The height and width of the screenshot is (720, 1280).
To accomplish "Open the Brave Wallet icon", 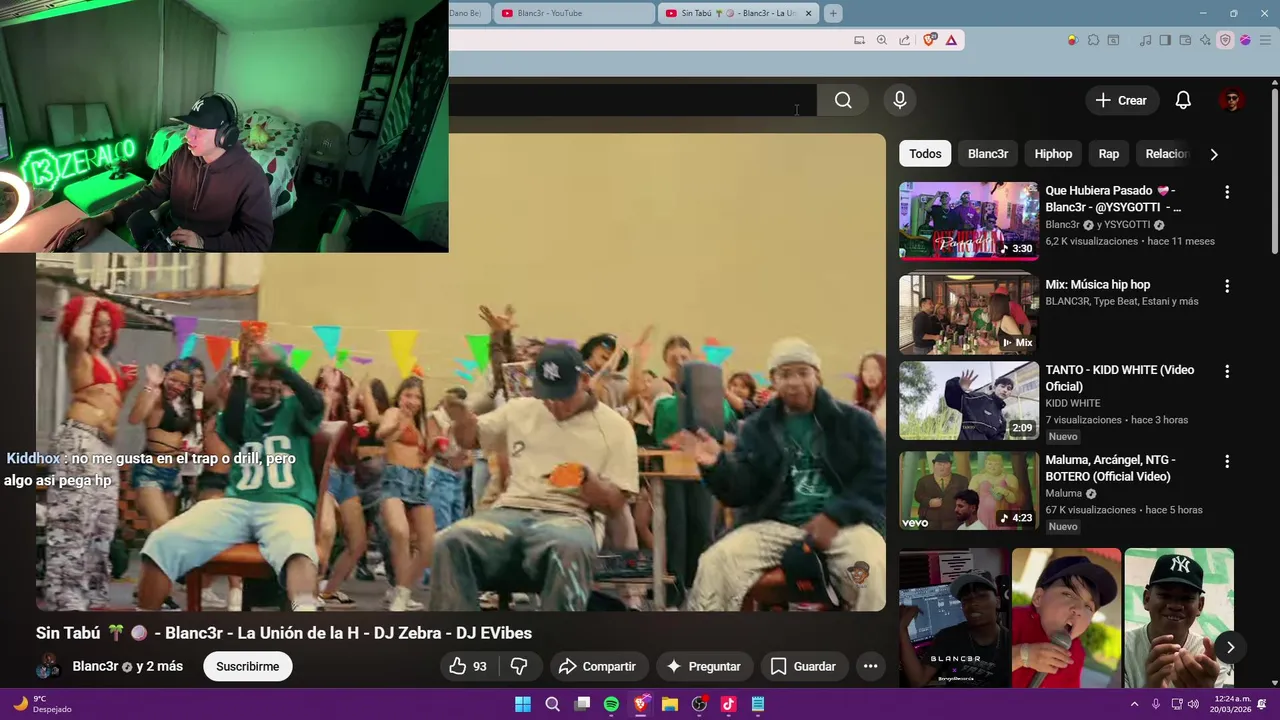I will tap(1185, 40).
